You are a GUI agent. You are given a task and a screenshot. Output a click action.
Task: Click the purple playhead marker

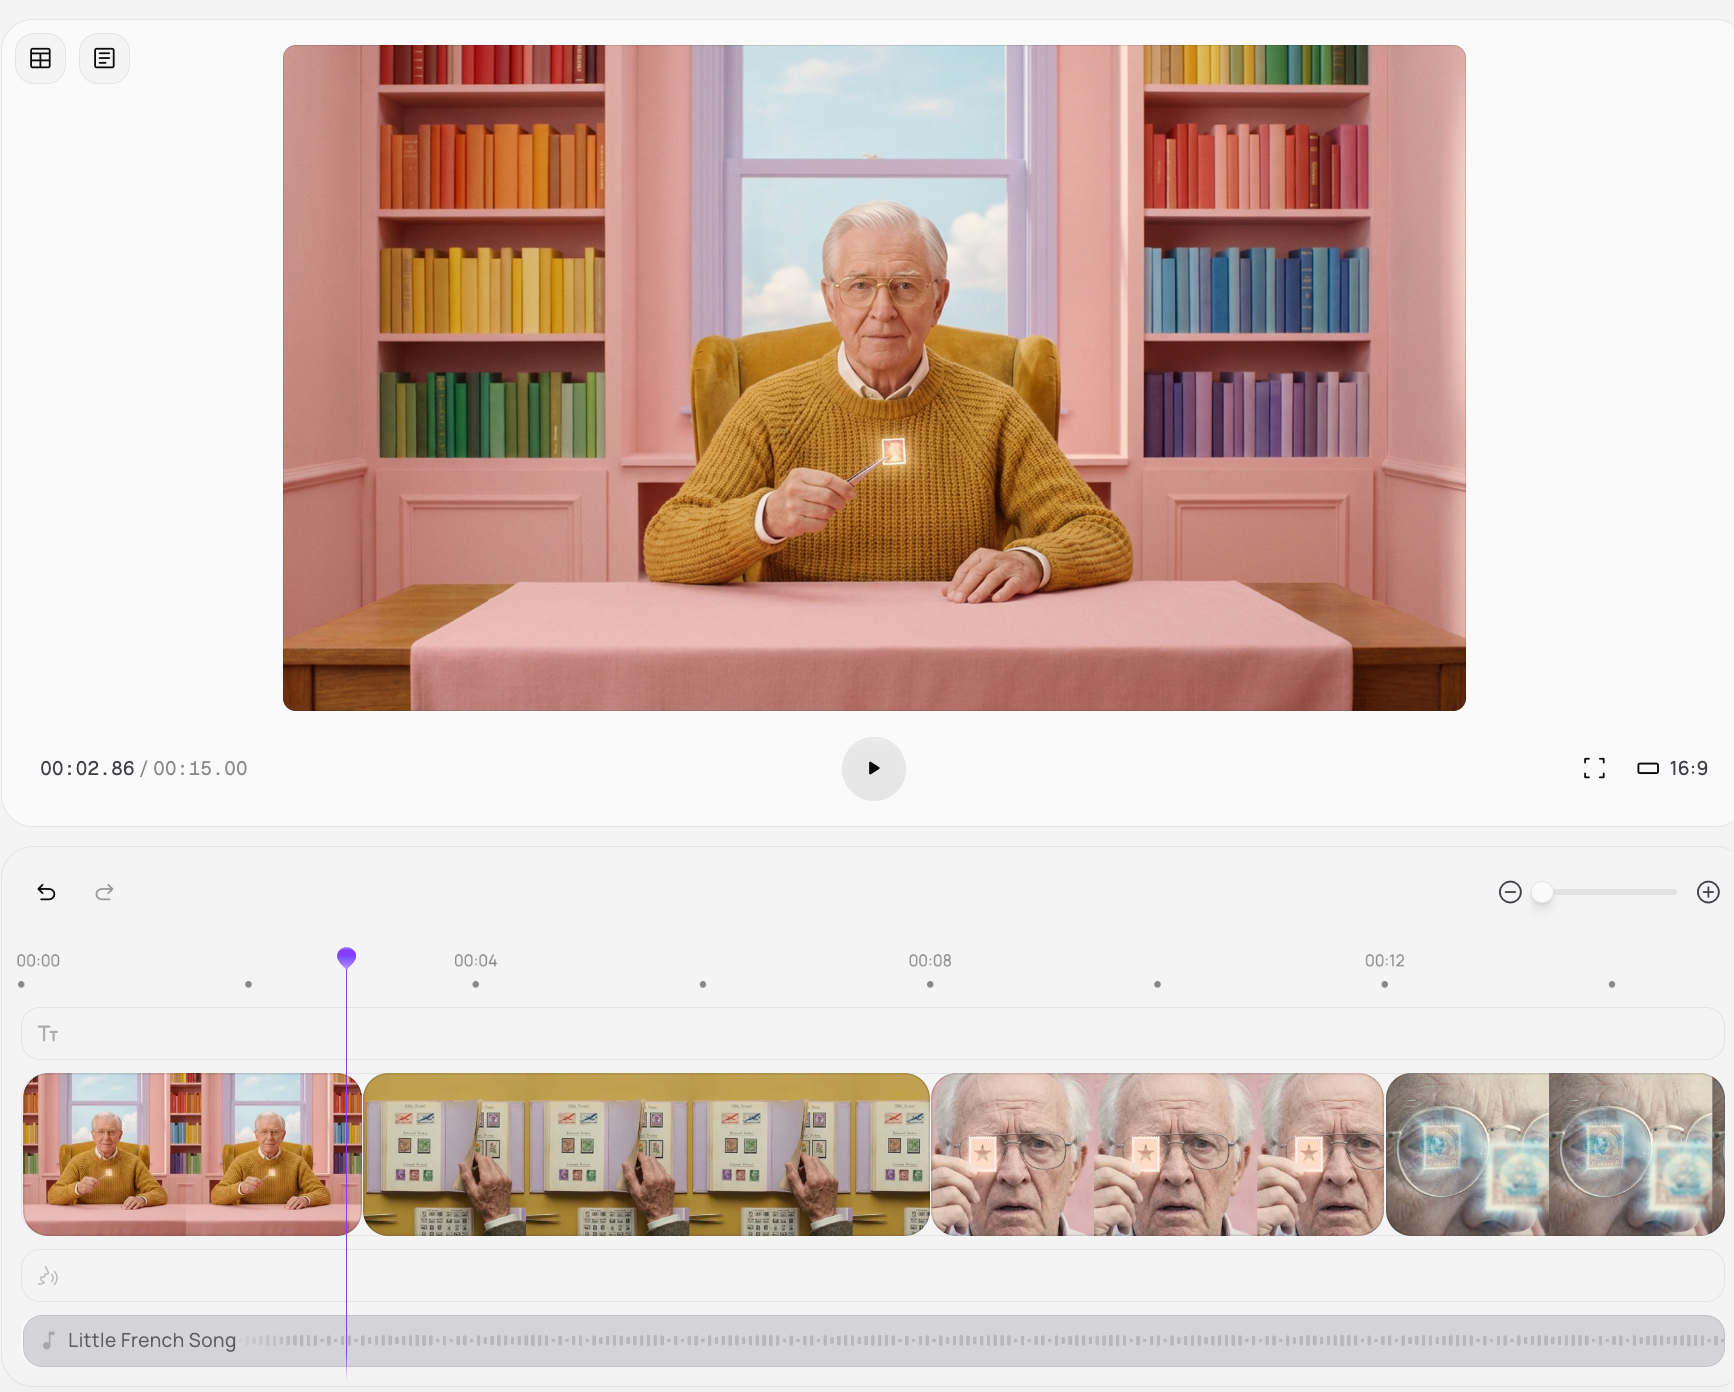pyautogui.click(x=346, y=957)
